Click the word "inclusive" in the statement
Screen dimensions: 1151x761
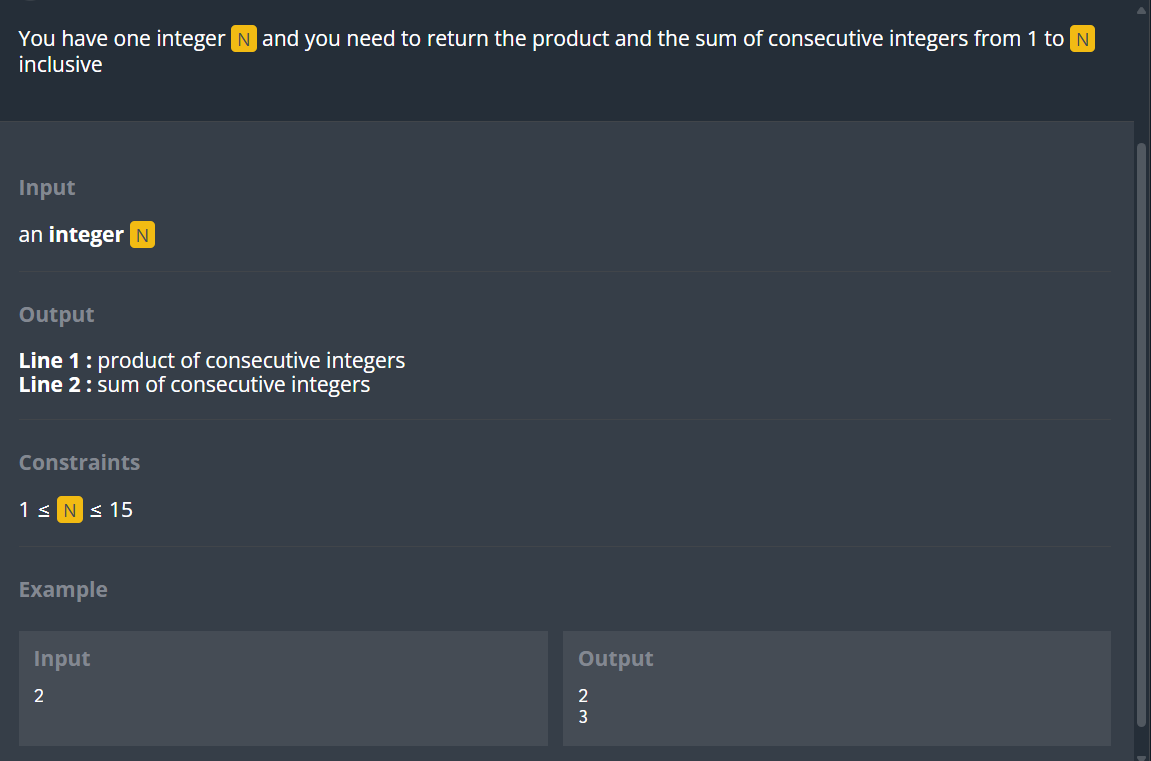[x=60, y=65]
